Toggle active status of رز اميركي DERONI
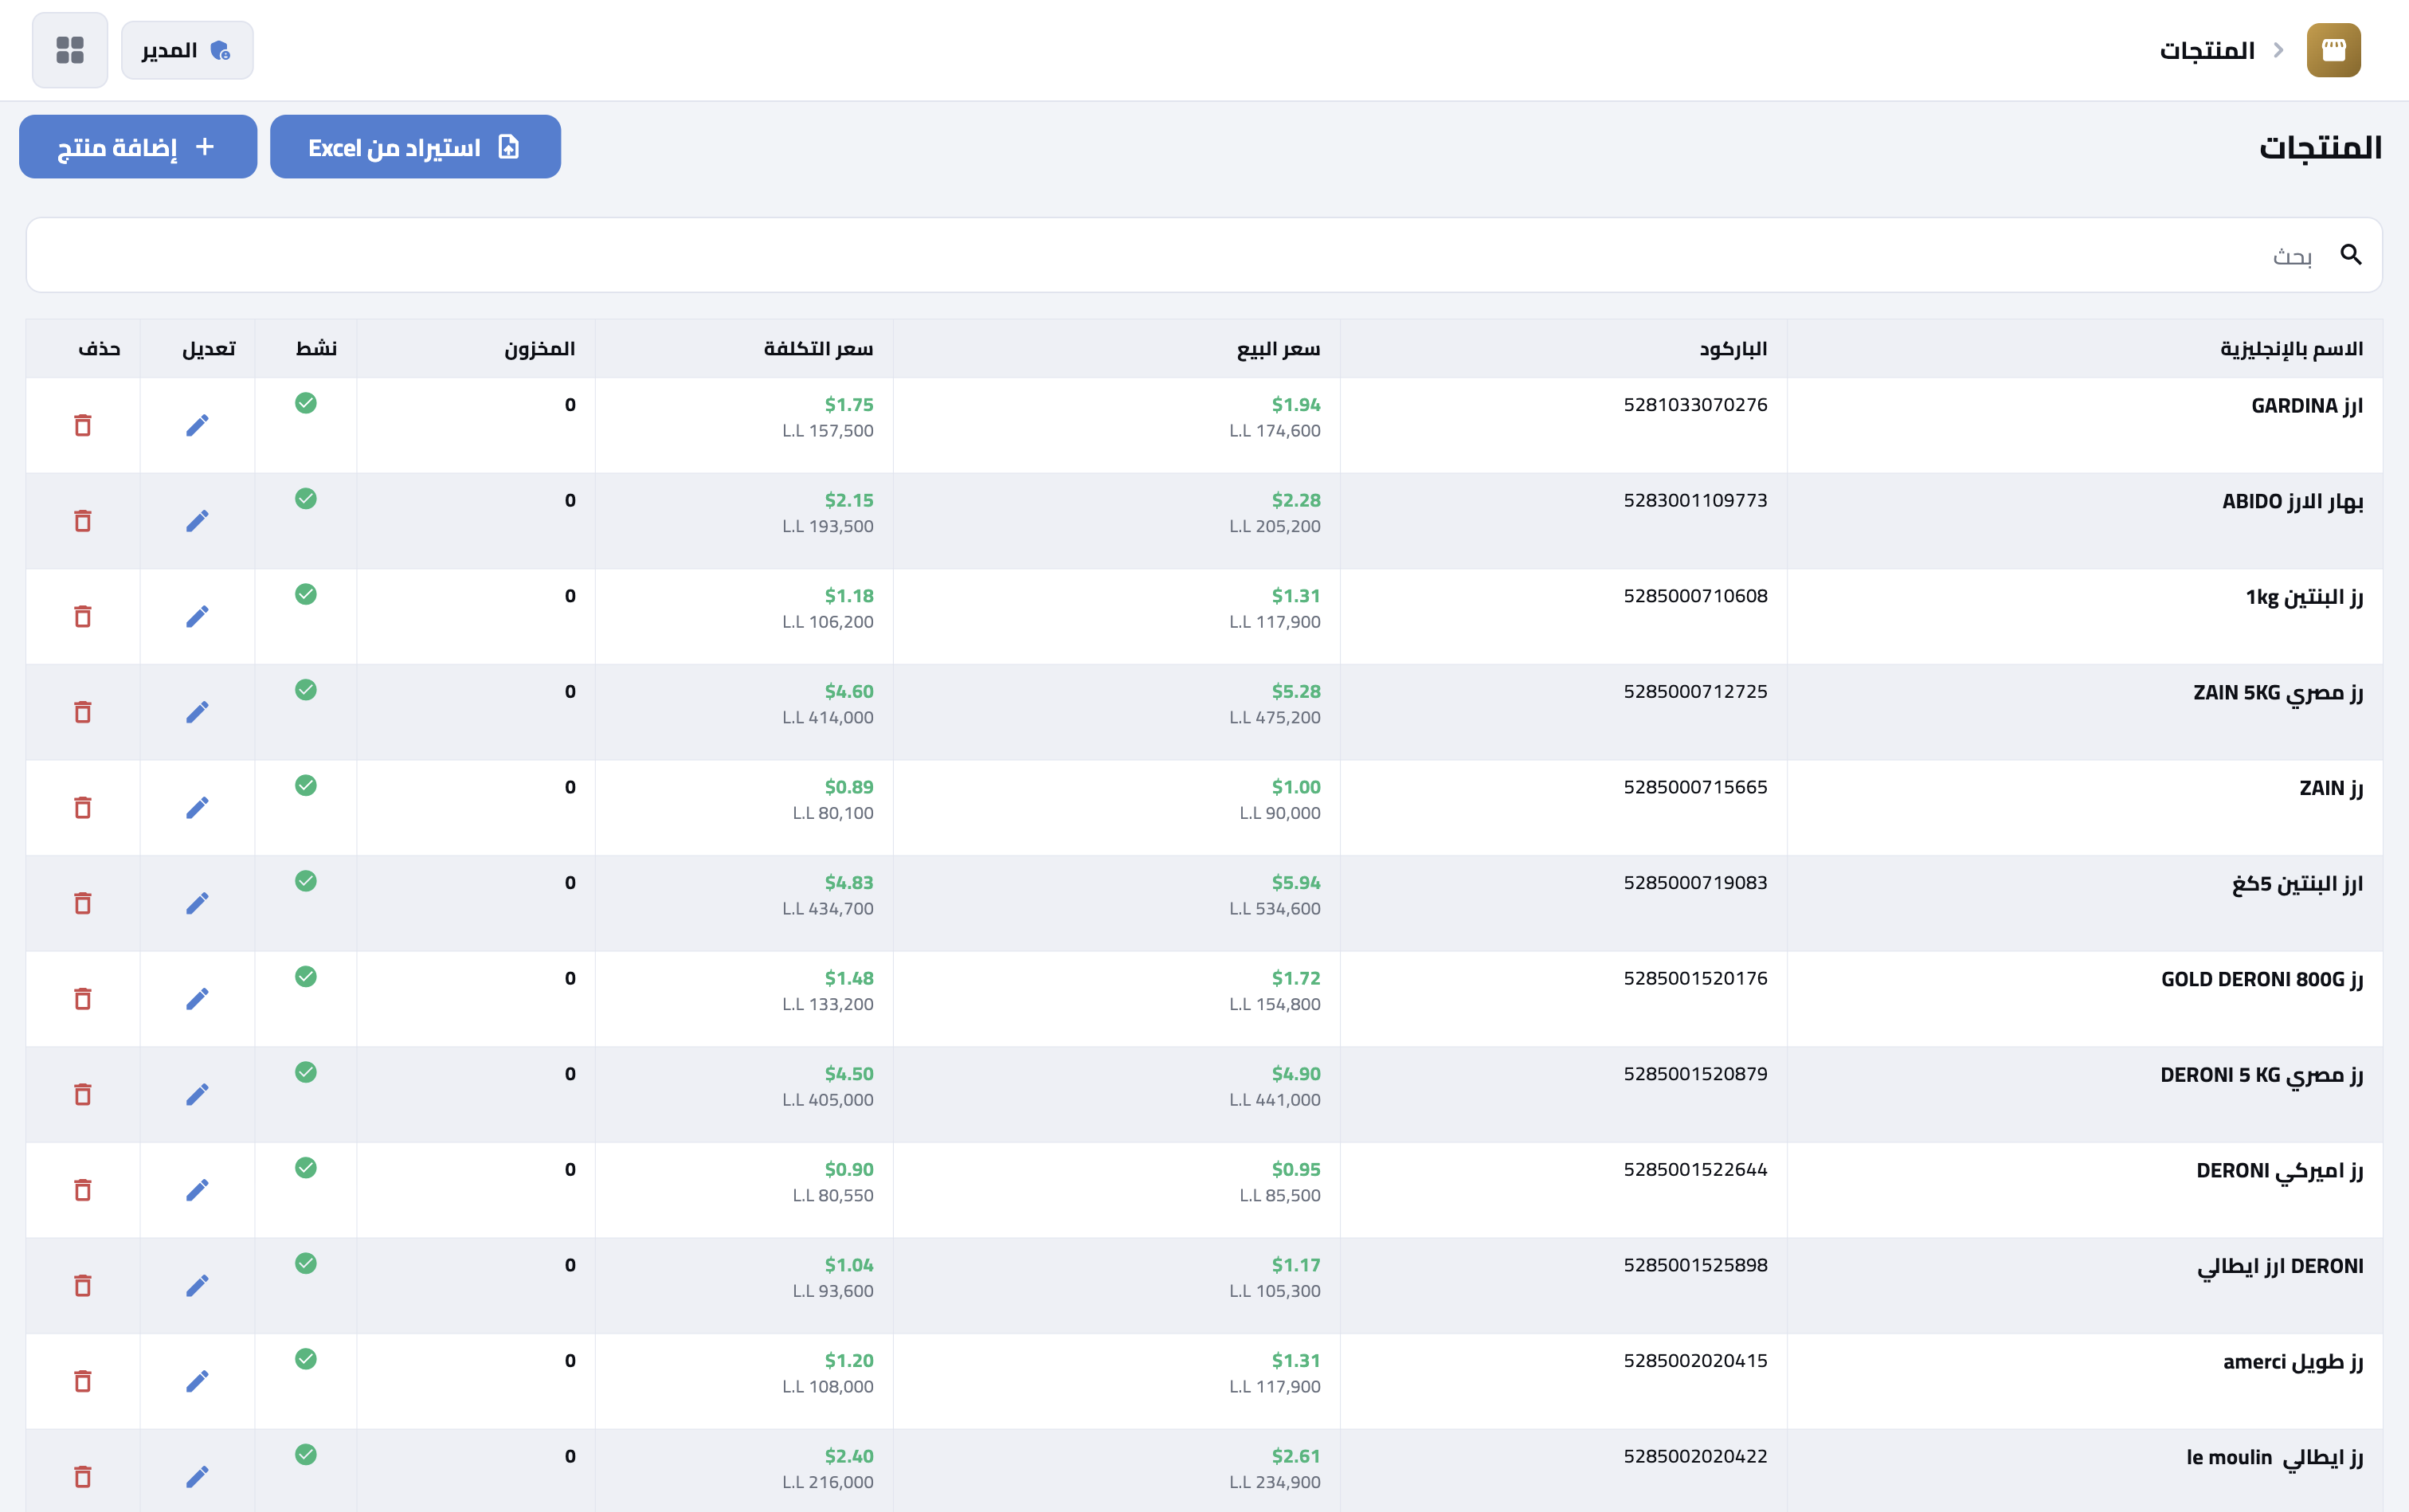 tap(306, 1168)
